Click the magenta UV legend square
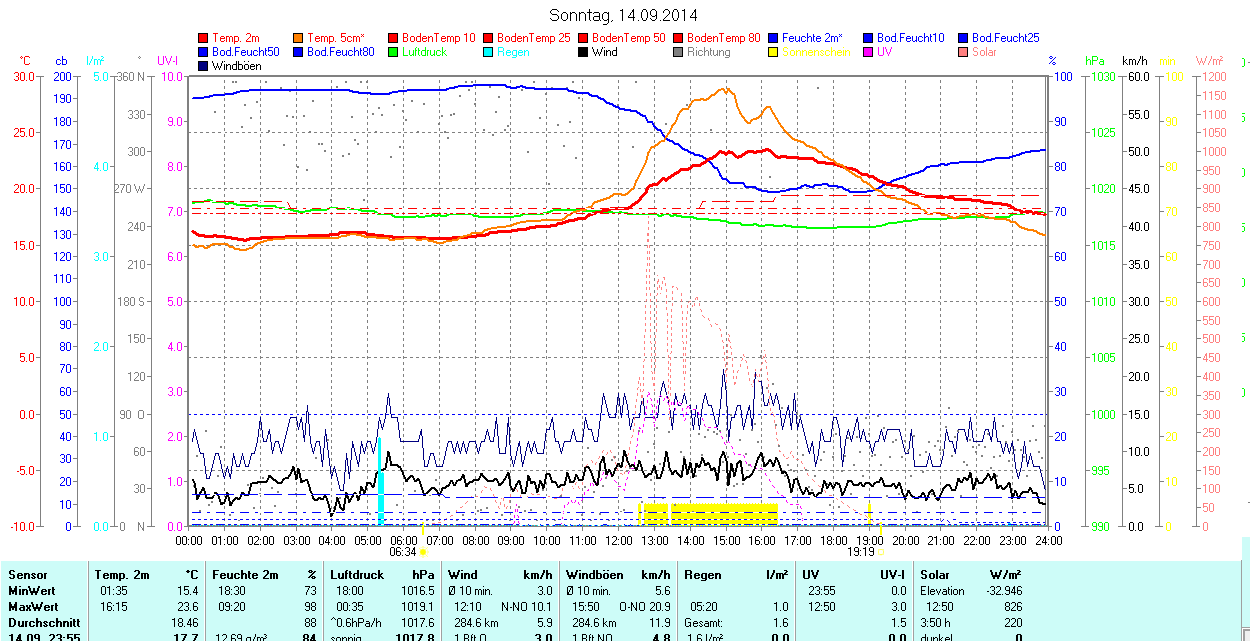The width and height of the screenshot is (1250, 641). (869, 52)
